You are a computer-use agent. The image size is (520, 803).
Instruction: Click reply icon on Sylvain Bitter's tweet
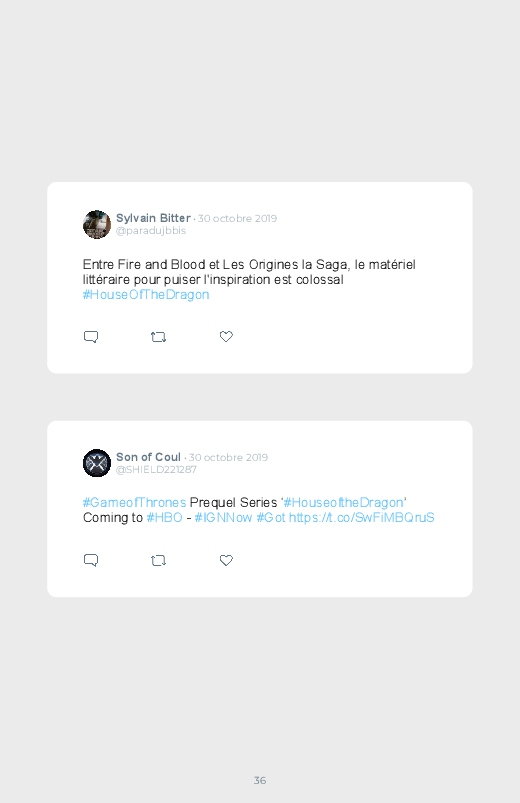tap(91, 337)
